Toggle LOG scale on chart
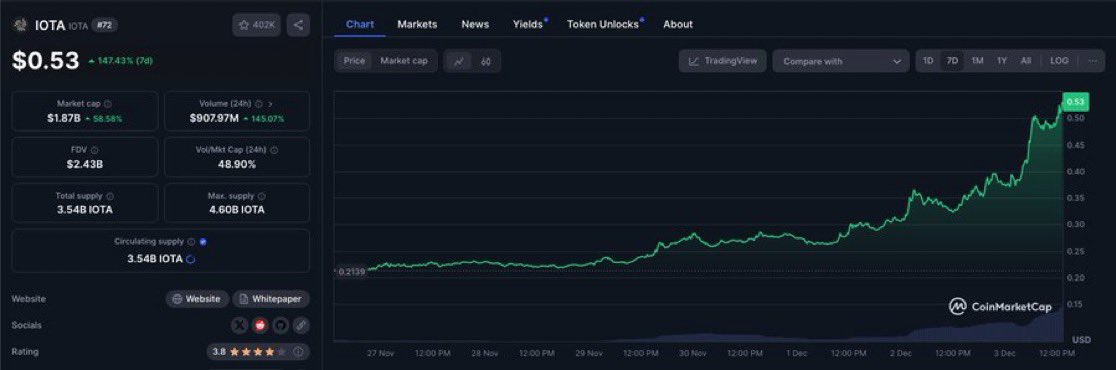Screen dimensions: 1116x370 (1059, 61)
